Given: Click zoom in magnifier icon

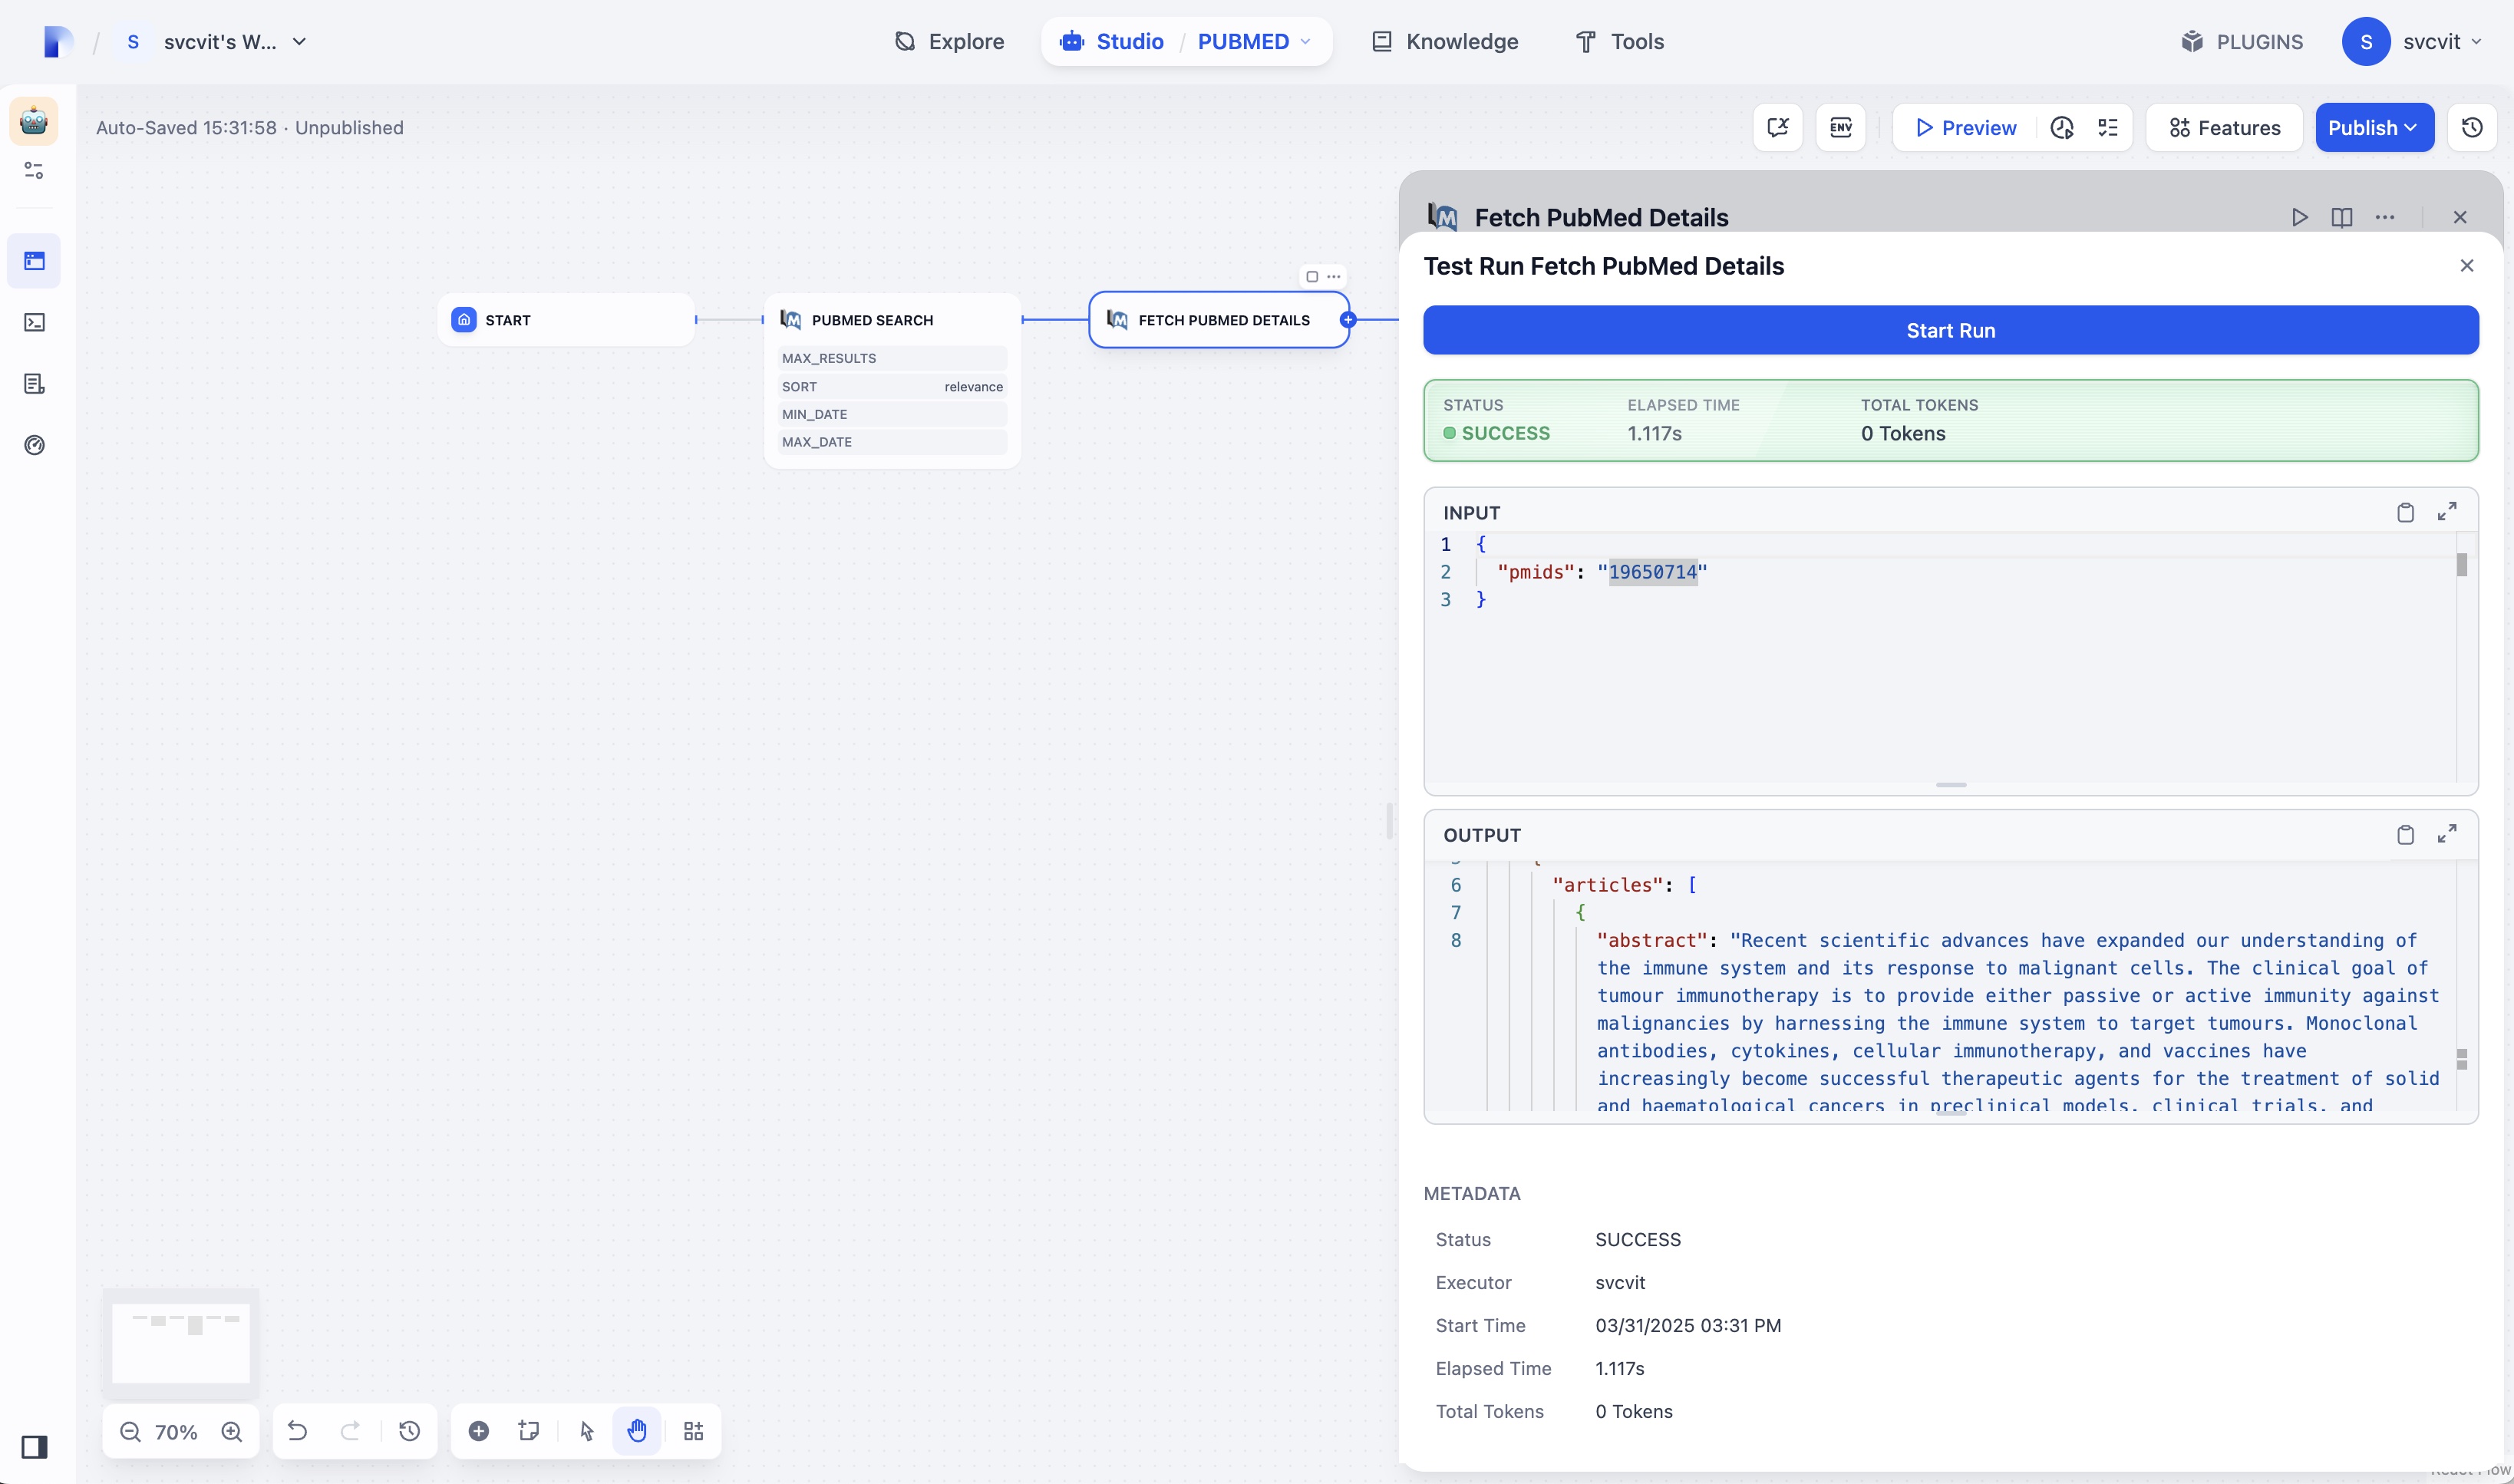Looking at the screenshot, I should coord(232,1431).
